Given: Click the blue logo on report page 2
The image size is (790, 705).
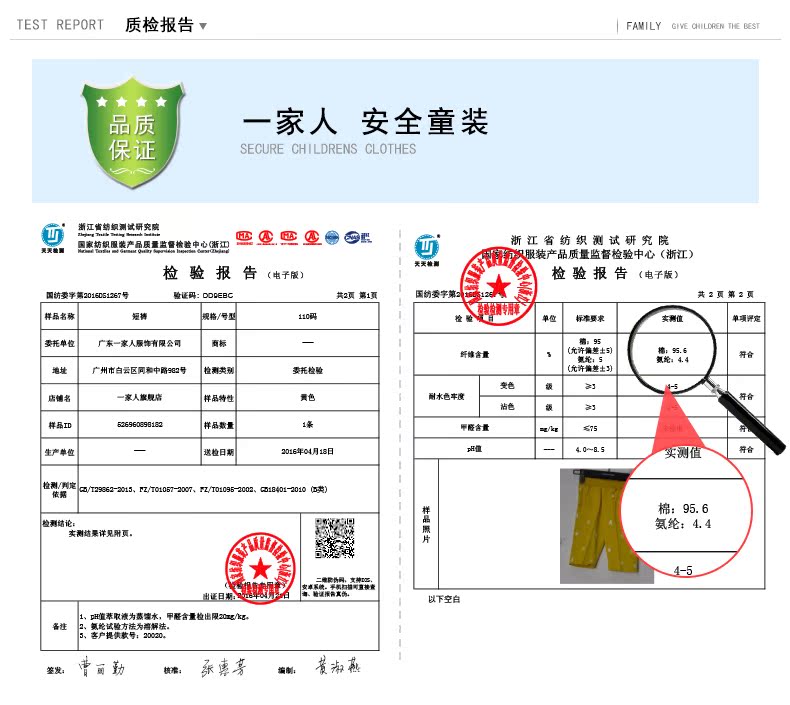Looking at the screenshot, I should (427, 250).
